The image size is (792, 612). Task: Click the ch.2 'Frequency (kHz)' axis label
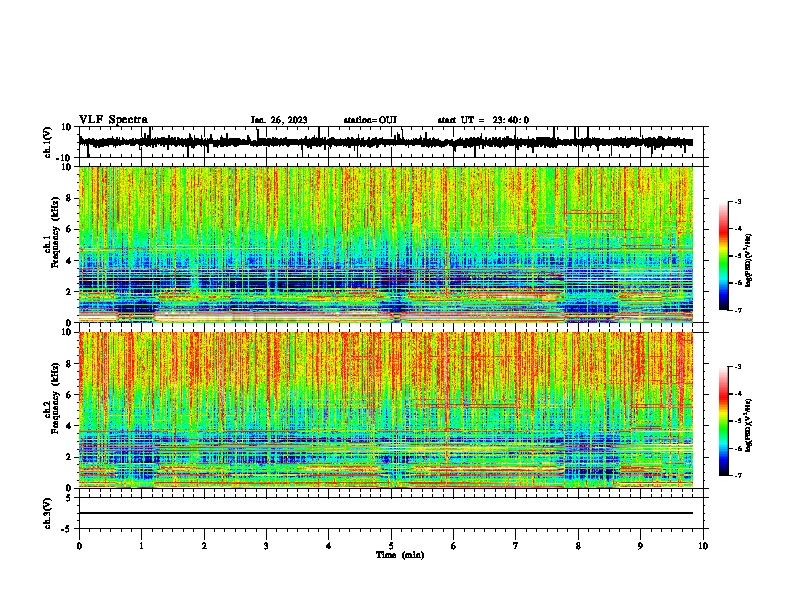coord(55,398)
